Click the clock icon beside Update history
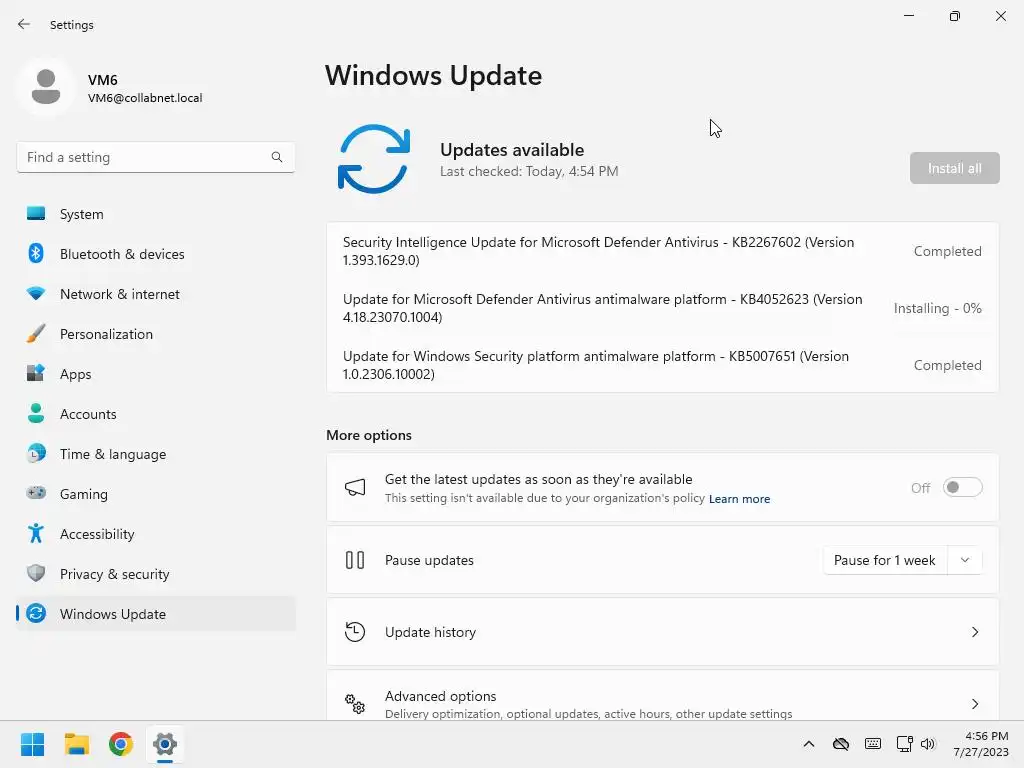 pyautogui.click(x=355, y=632)
